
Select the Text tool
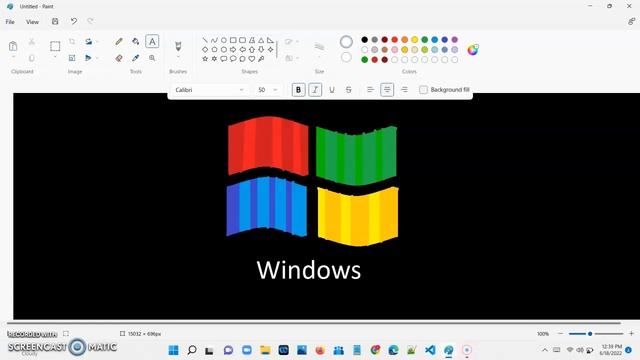[152, 41]
